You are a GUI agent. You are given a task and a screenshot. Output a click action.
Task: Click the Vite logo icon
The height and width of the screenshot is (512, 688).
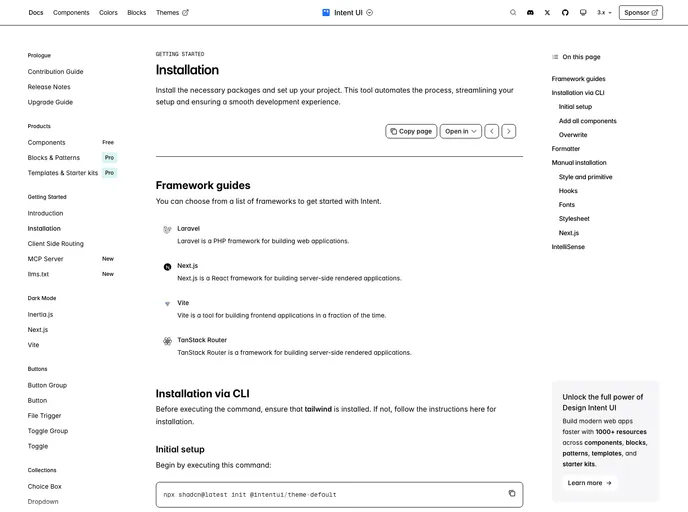(x=167, y=304)
